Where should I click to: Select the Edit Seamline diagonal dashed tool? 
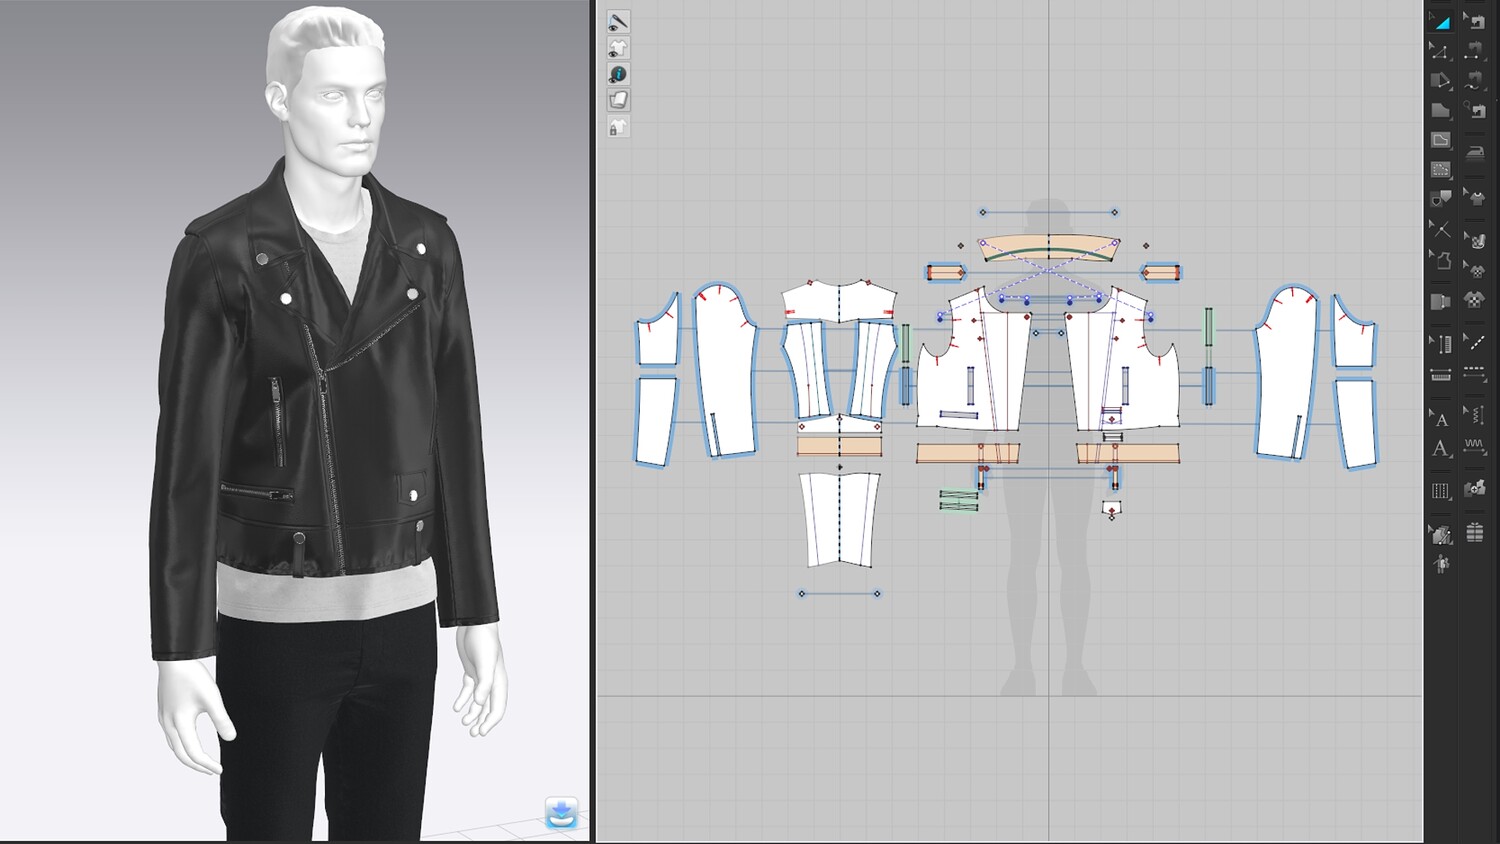pyautogui.click(x=1475, y=342)
